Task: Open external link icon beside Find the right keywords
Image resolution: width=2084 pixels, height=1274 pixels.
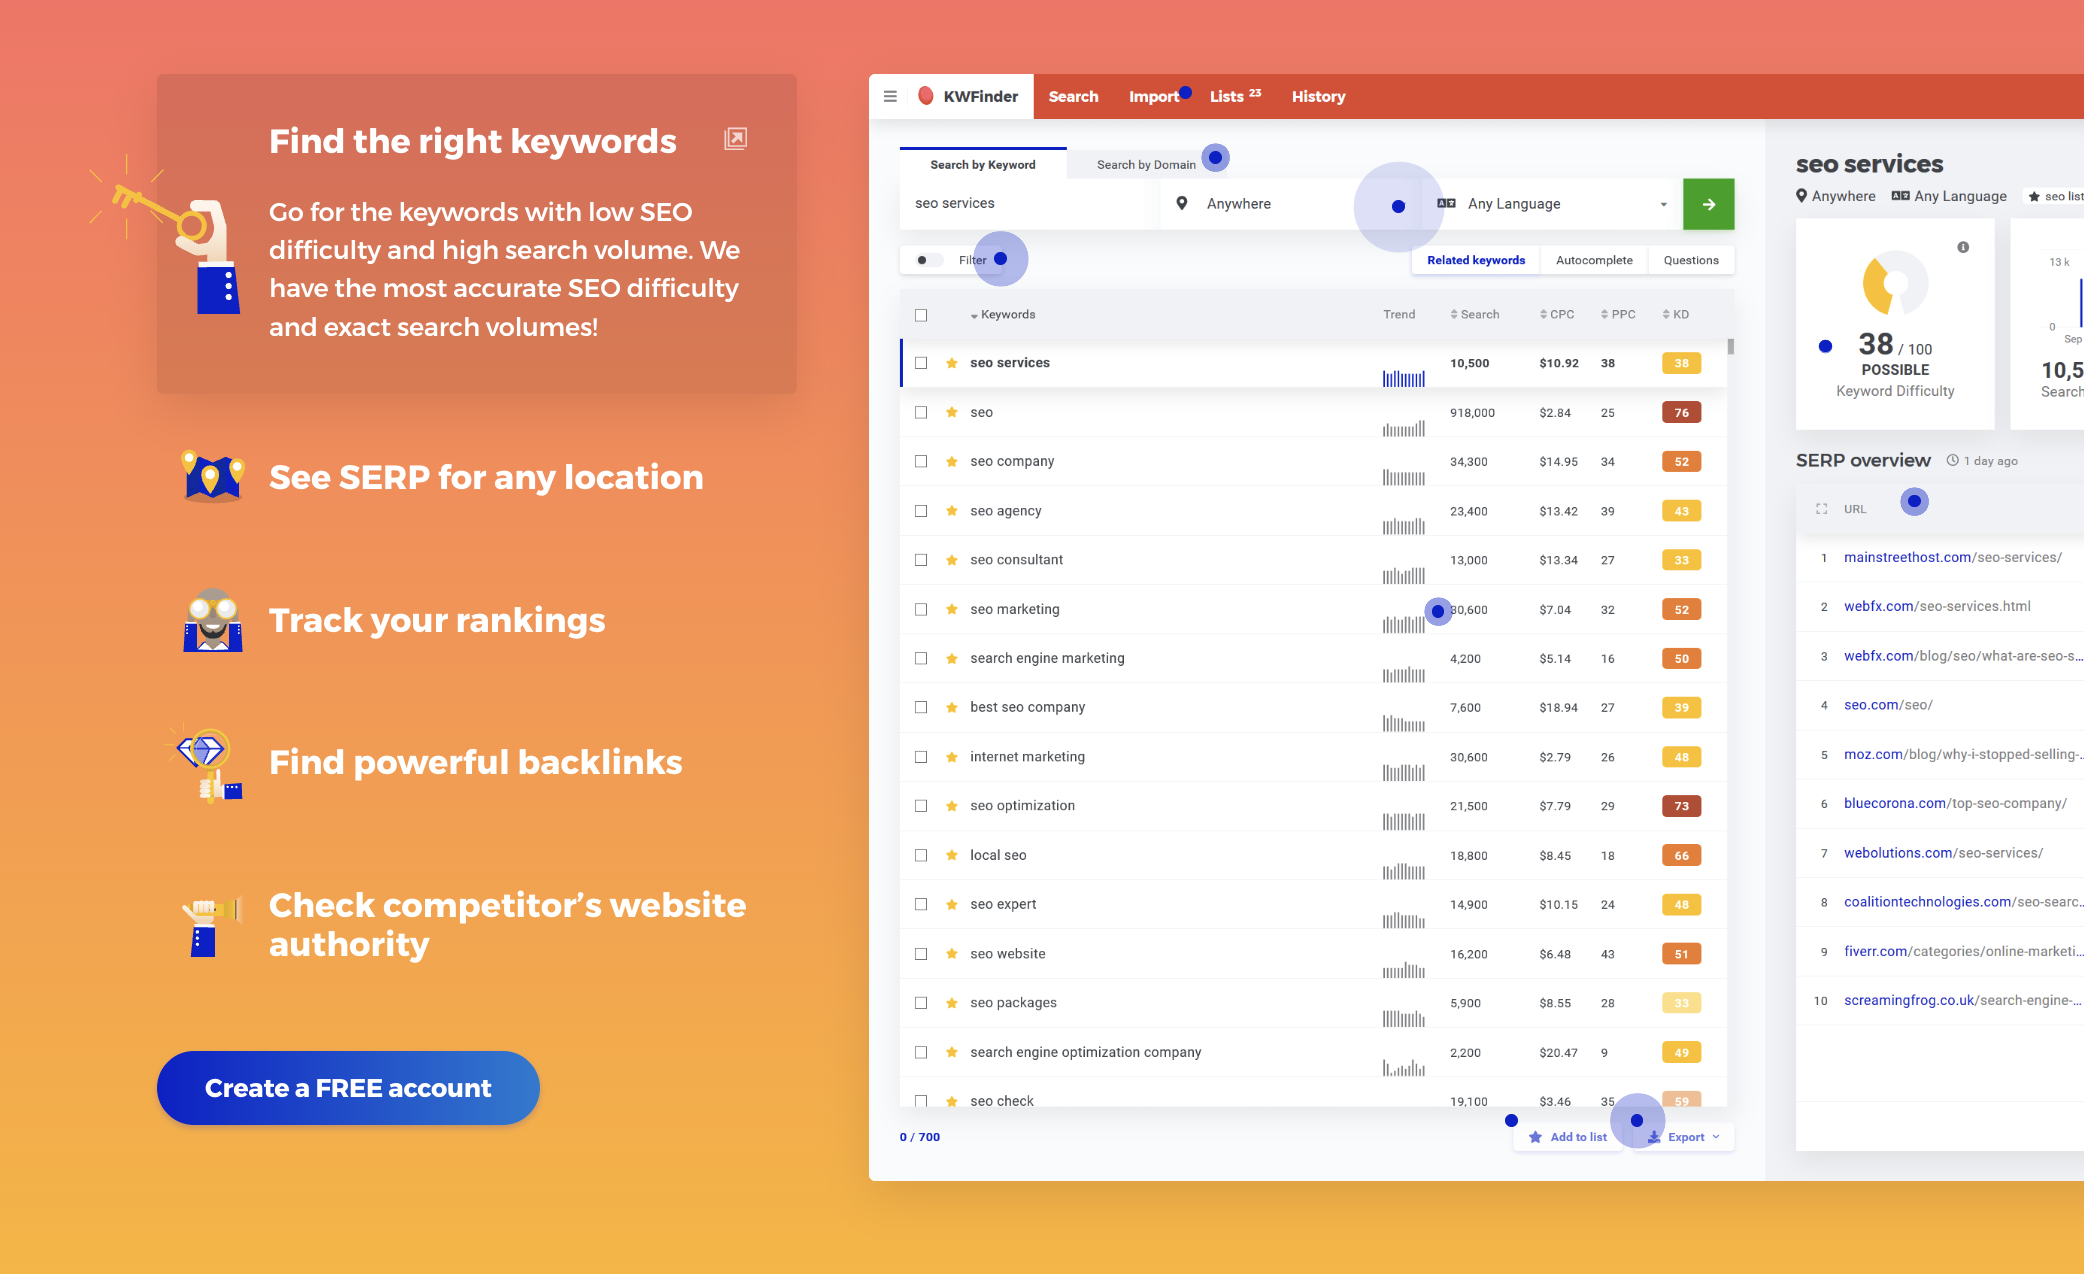Action: tap(736, 139)
